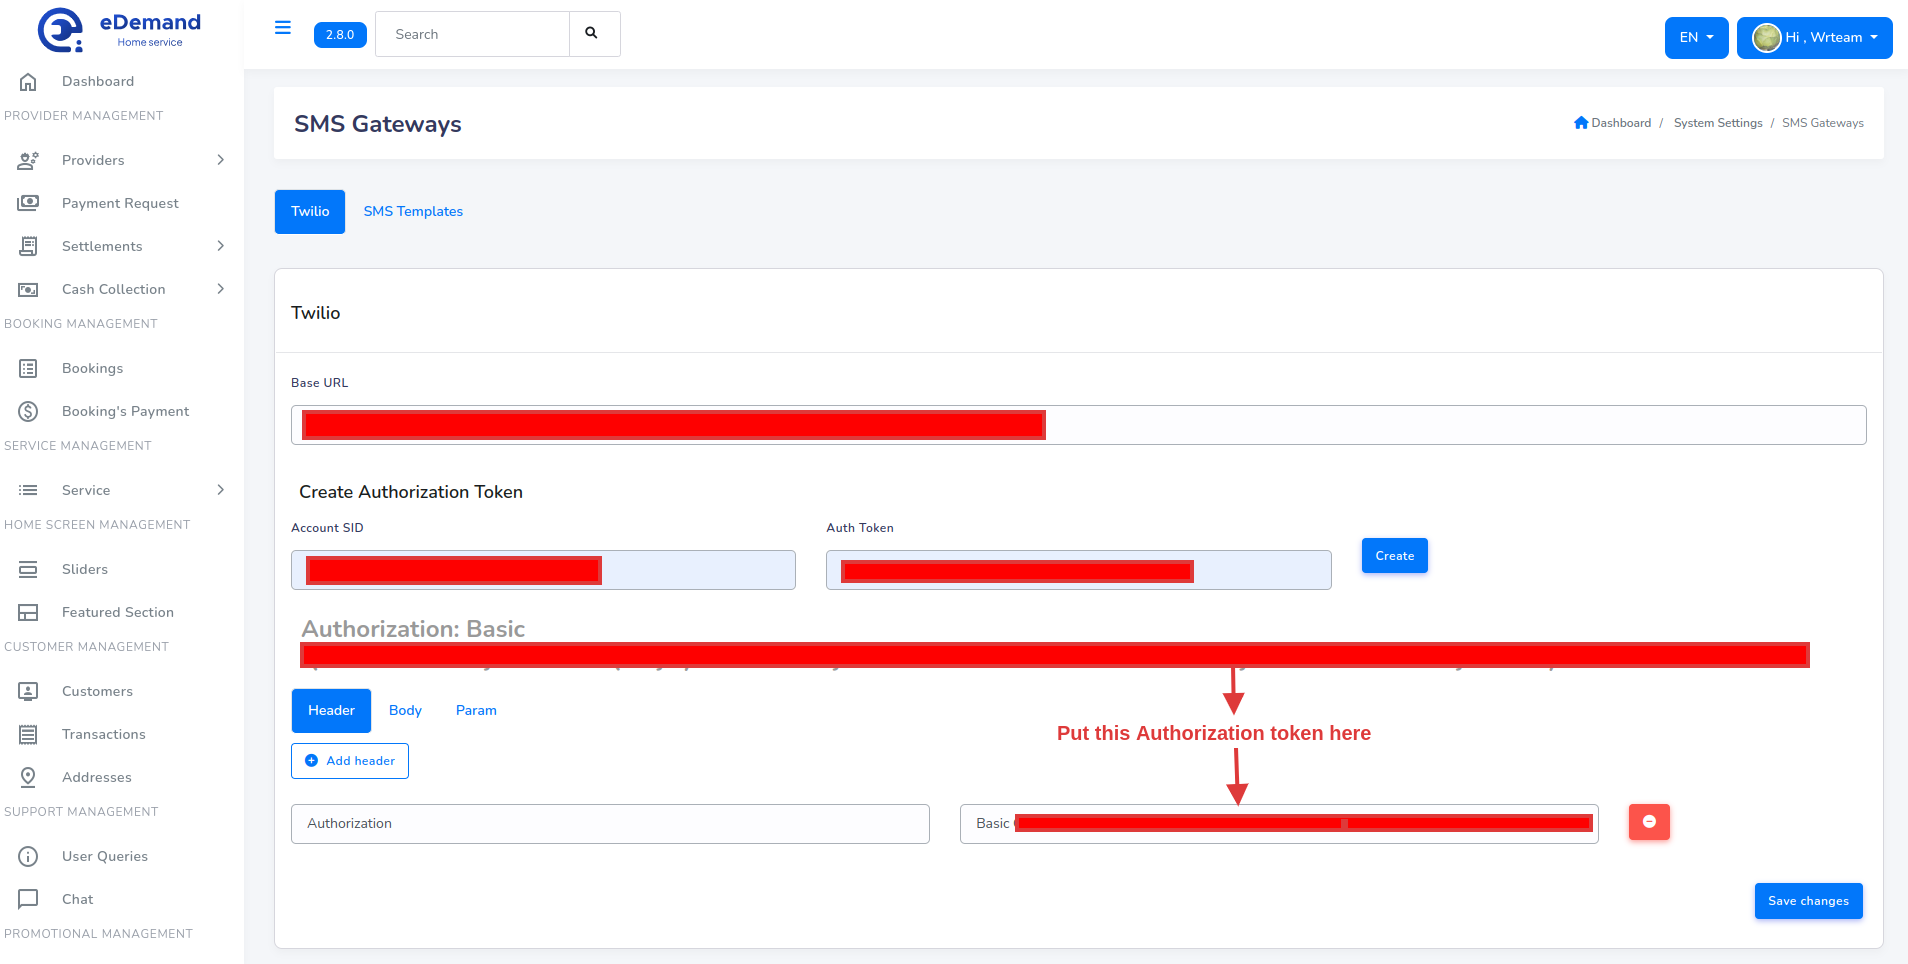Click the 2.8.0 version badge
This screenshot has width=1908, height=964.
click(340, 35)
